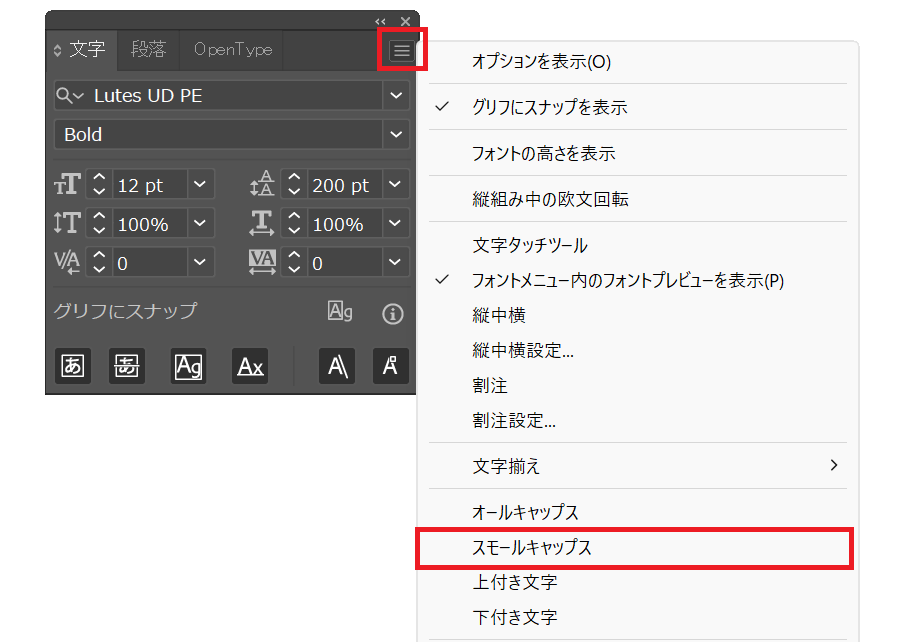Viewport: 898px width, 642px height.
Task: Open the Character panel hamburger menu
Action: point(401,50)
